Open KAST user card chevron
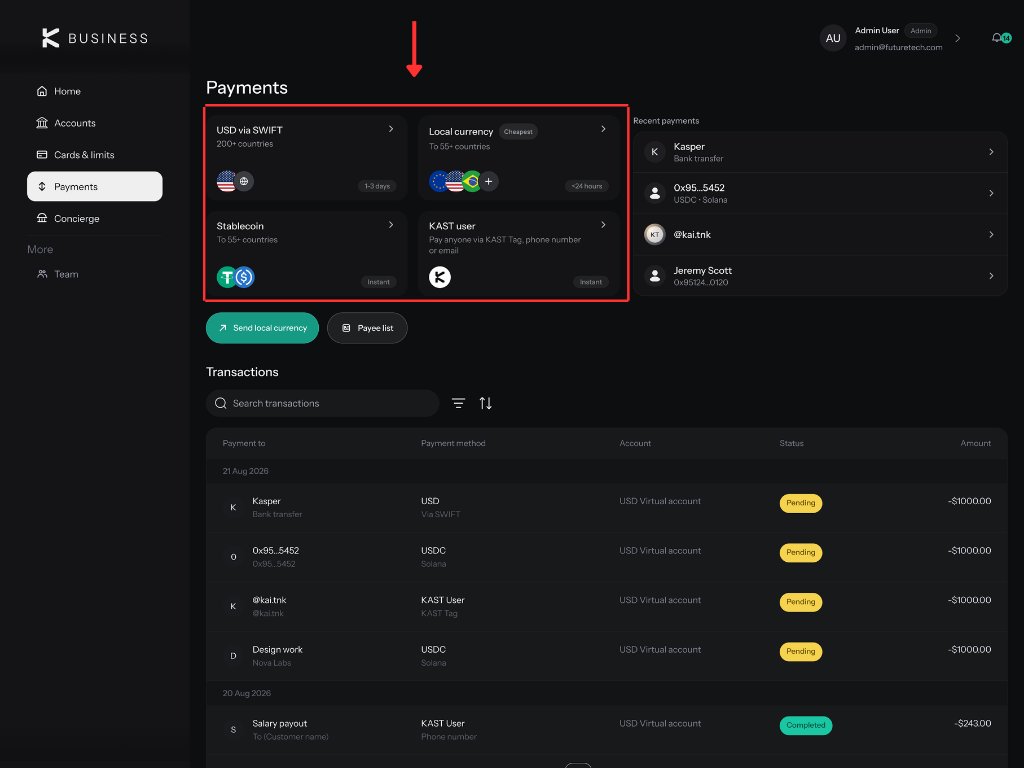The width and height of the screenshot is (1024, 768). (603, 225)
